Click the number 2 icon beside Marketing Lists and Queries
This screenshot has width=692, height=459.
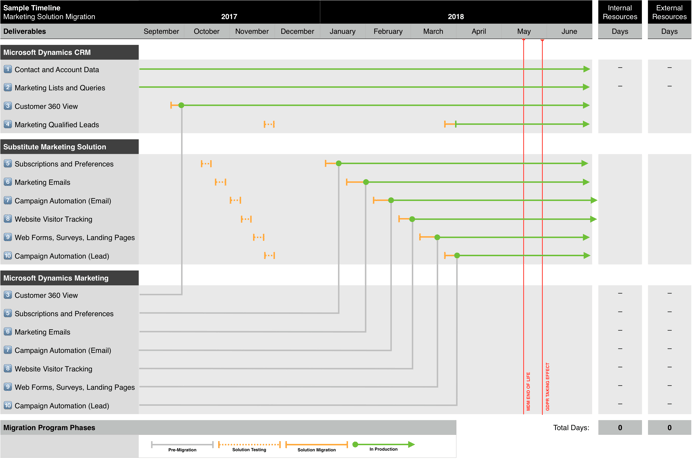tap(8, 87)
